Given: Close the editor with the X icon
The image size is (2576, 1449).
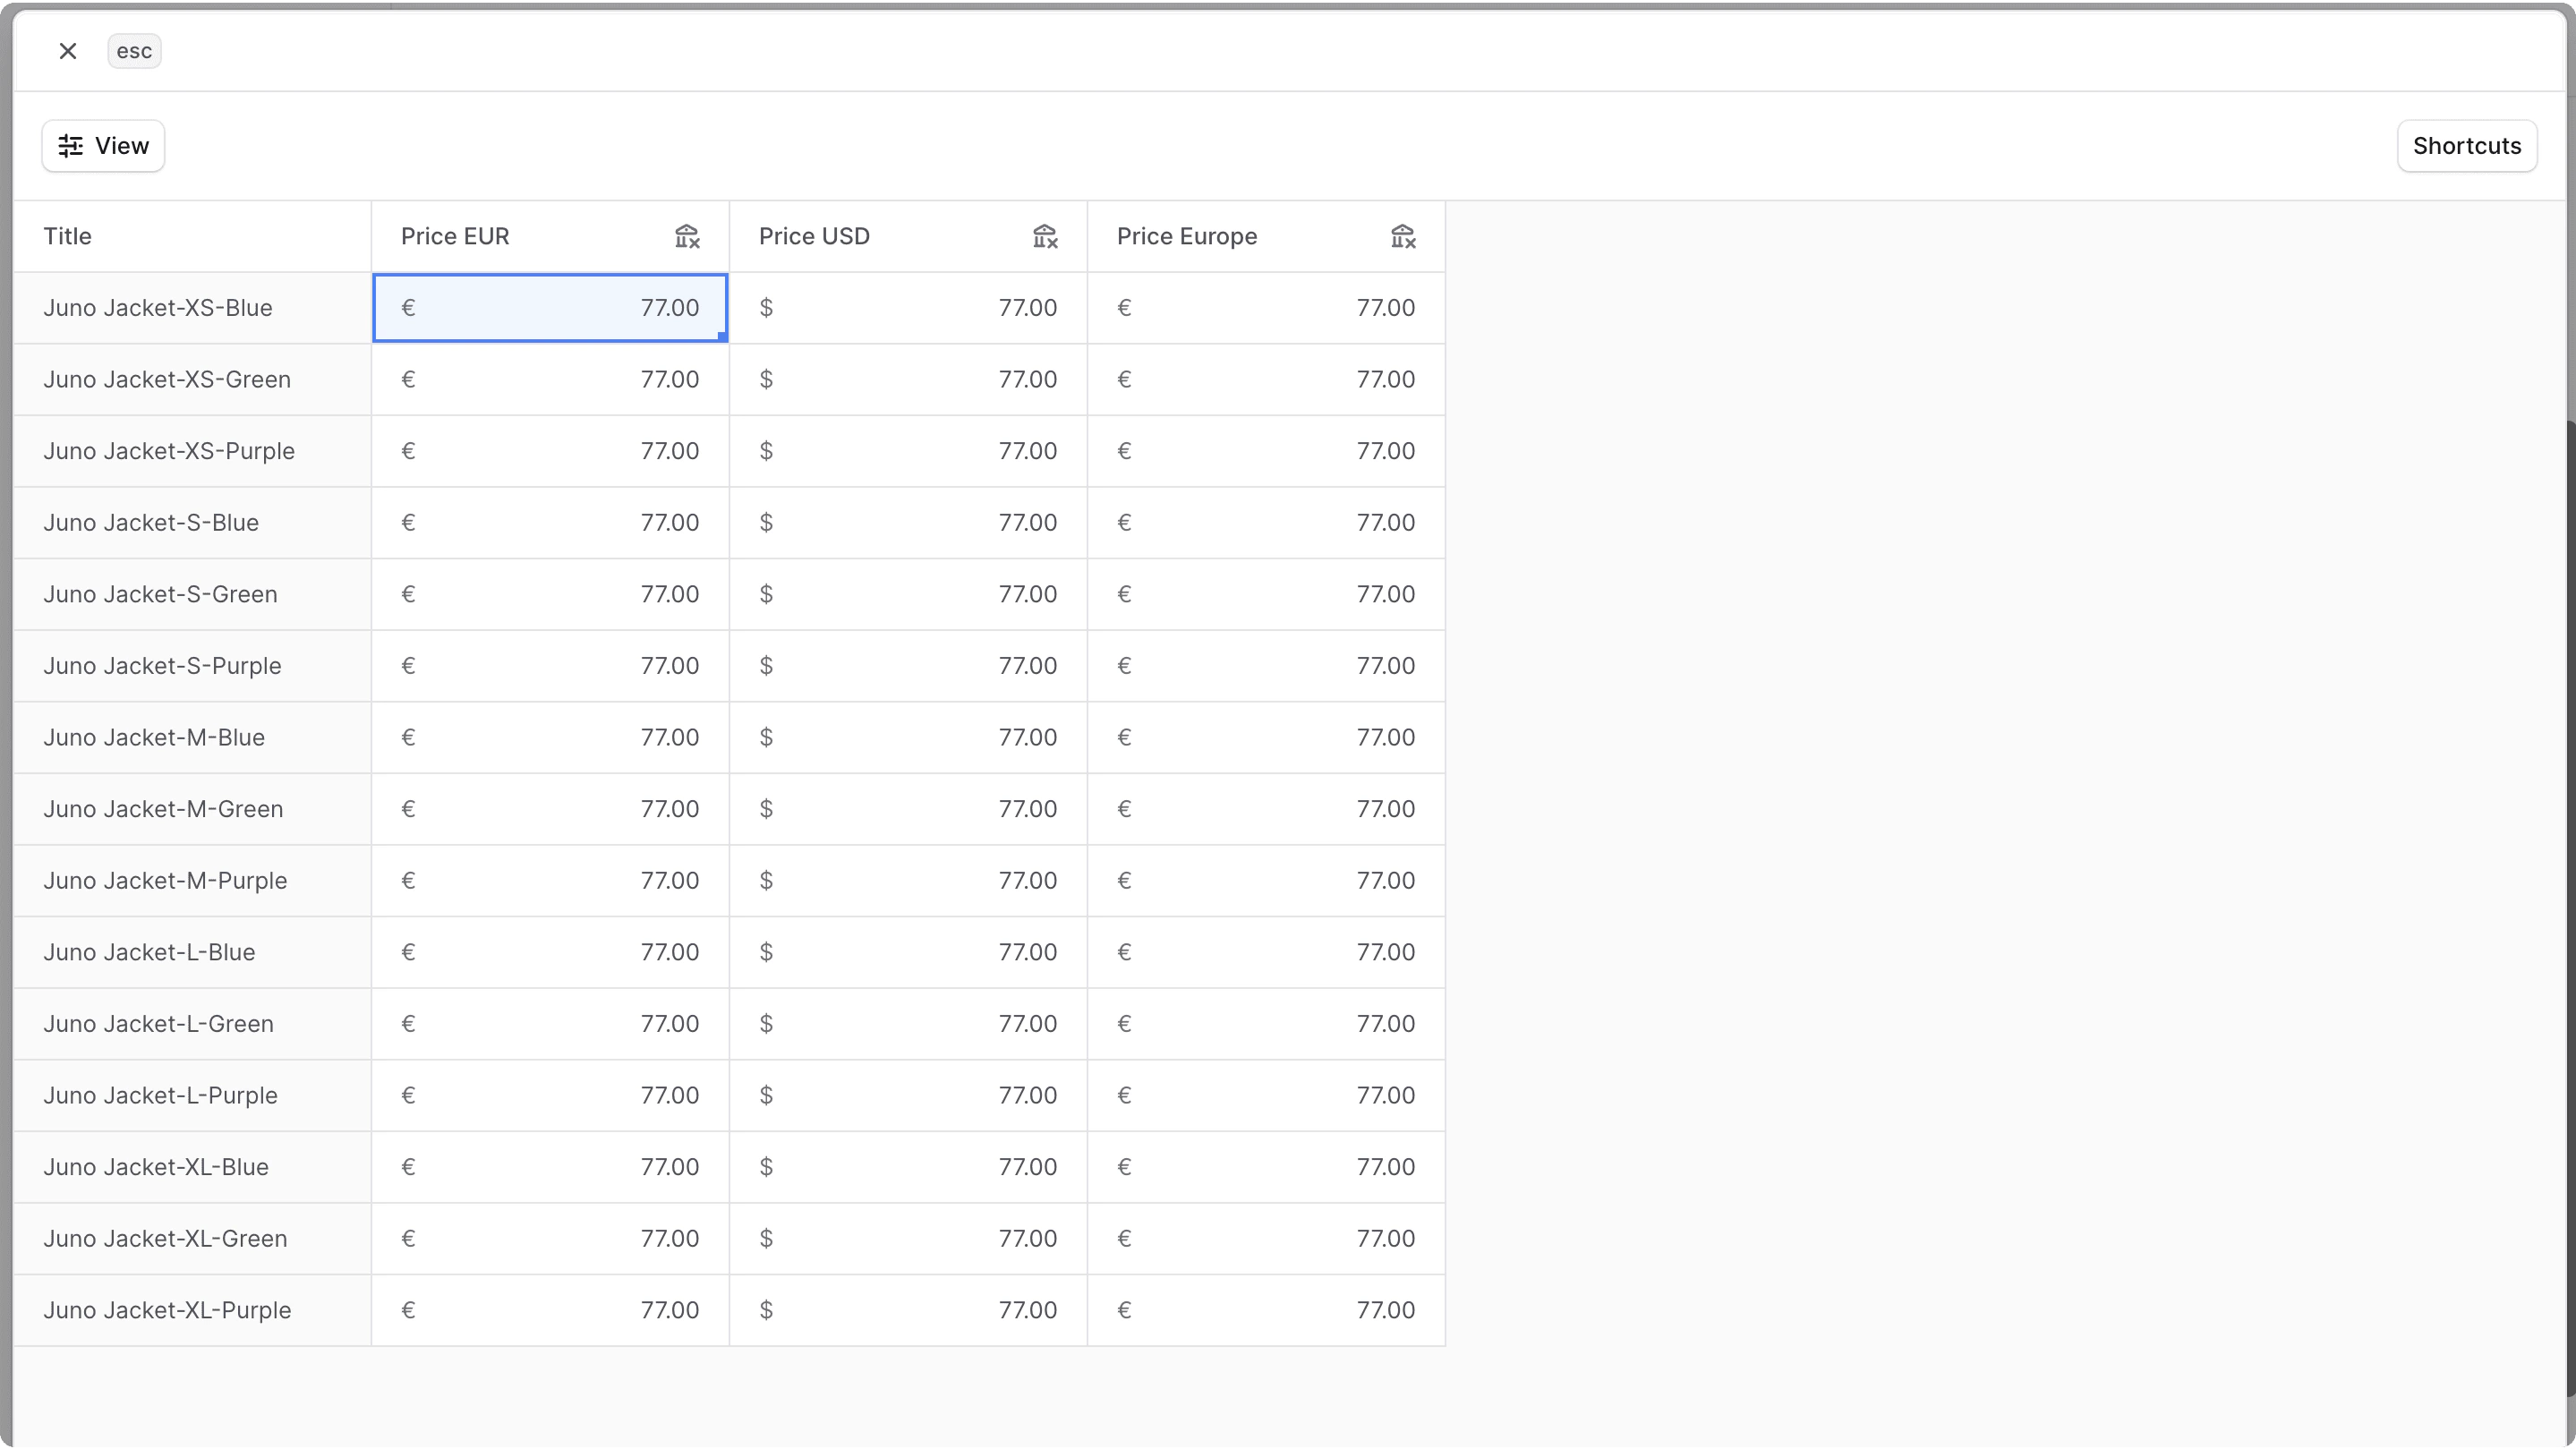Looking at the screenshot, I should pos(68,51).
